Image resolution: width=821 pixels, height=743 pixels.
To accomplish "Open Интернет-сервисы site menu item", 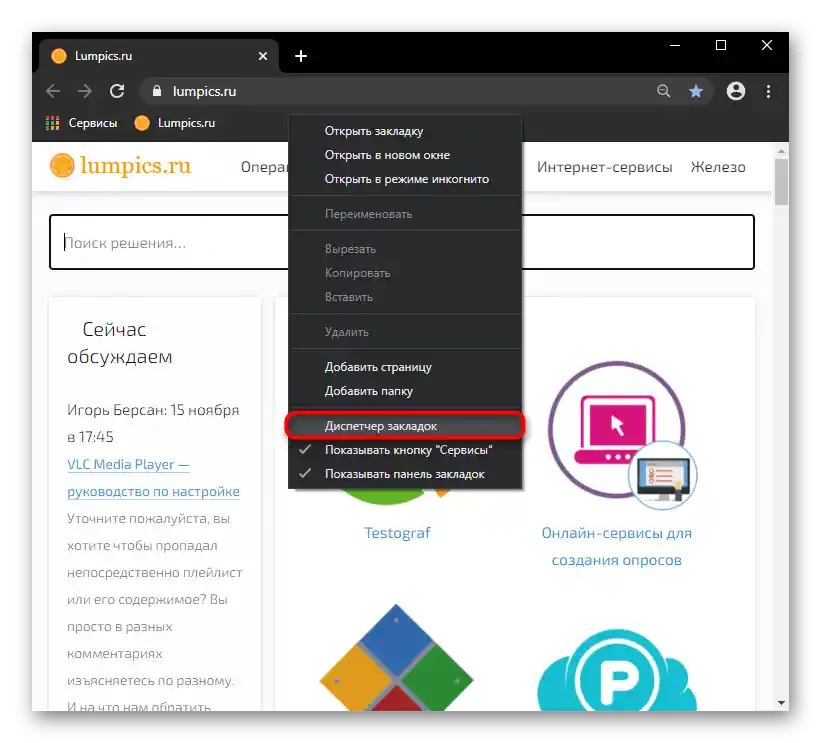I will (x=604, y=167).
